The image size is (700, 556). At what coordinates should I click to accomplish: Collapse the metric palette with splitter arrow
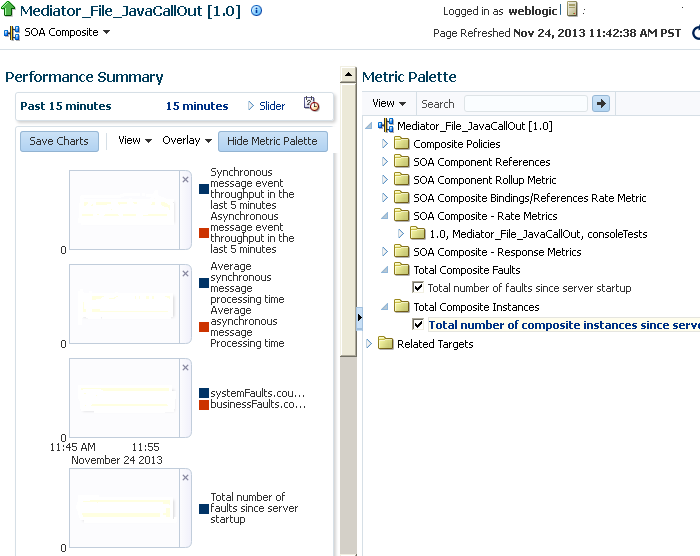point(359,318)
